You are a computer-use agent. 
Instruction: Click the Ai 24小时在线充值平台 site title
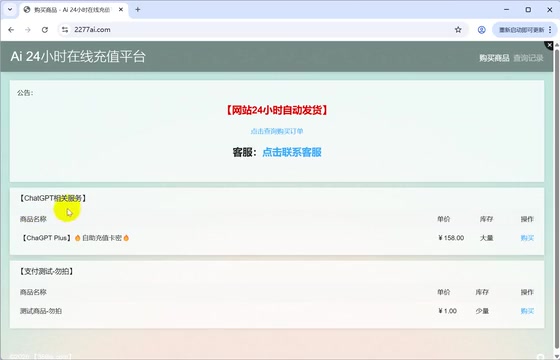tap(78, 56)
